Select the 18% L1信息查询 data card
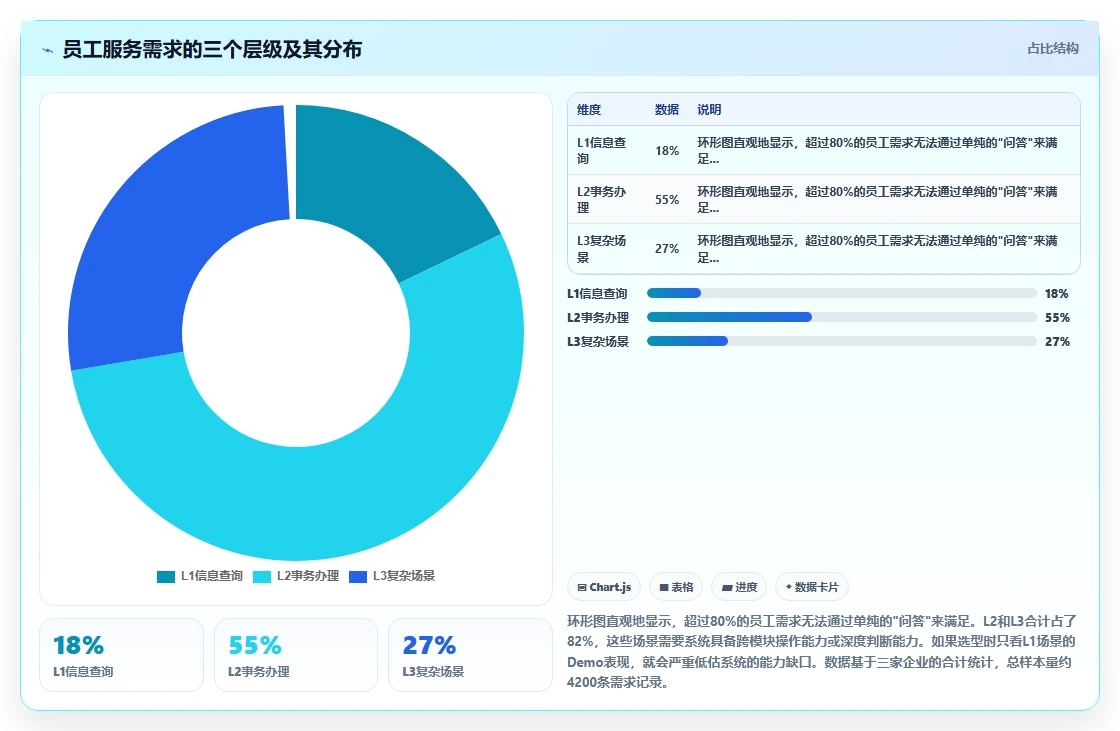The image size is (1120, 731). tap(121, 655)
